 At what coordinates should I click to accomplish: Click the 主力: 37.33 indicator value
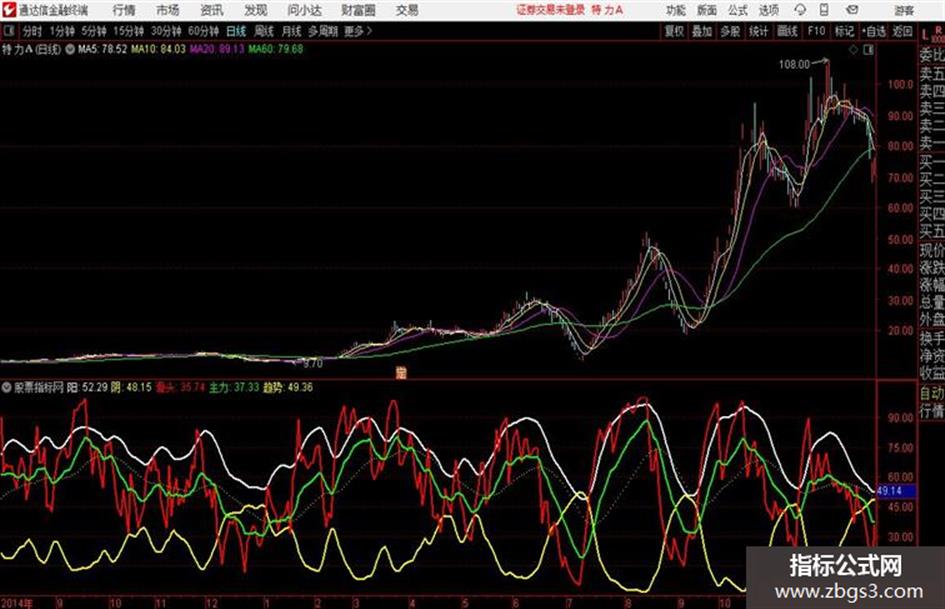[x=234, y=387]
